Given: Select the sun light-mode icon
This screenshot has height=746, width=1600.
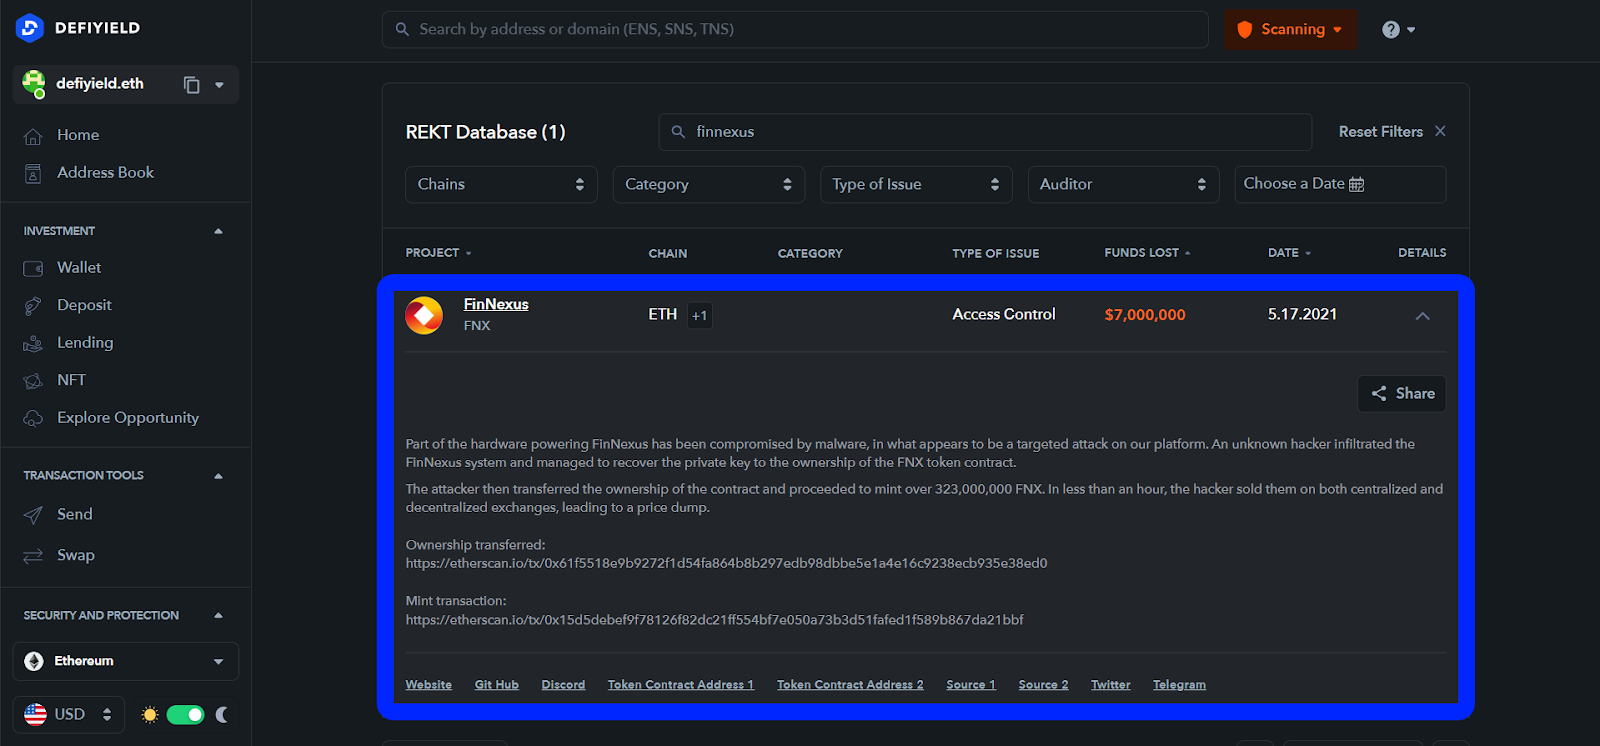Looking at the screenshot, I should tap(150, 714).
